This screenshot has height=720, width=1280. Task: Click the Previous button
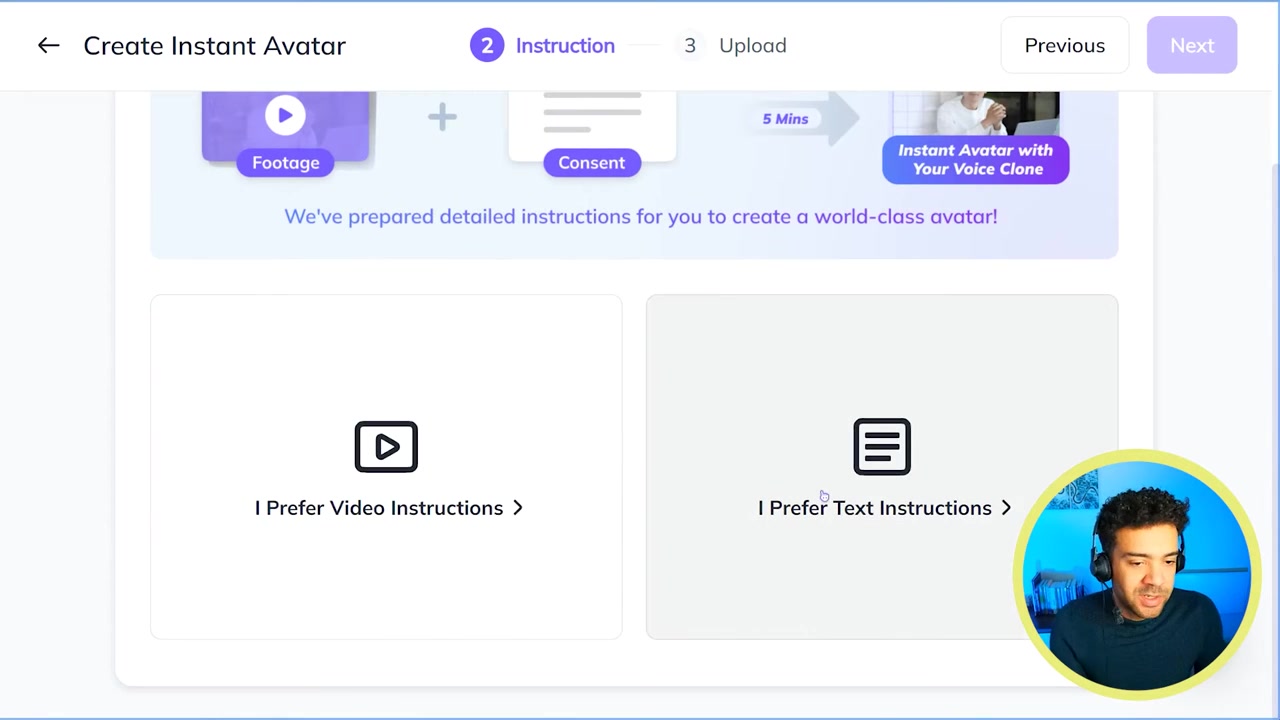tap(1064, 45)
